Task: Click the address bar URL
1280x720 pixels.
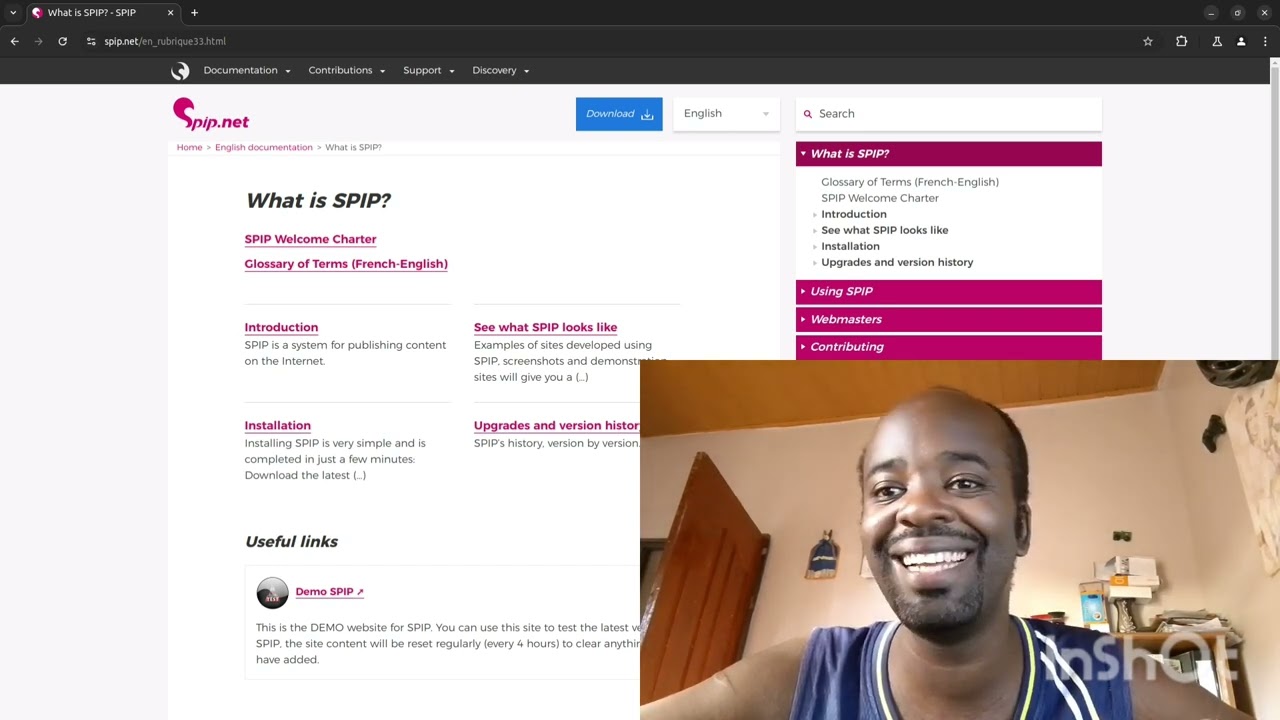Action: point(165,41)
